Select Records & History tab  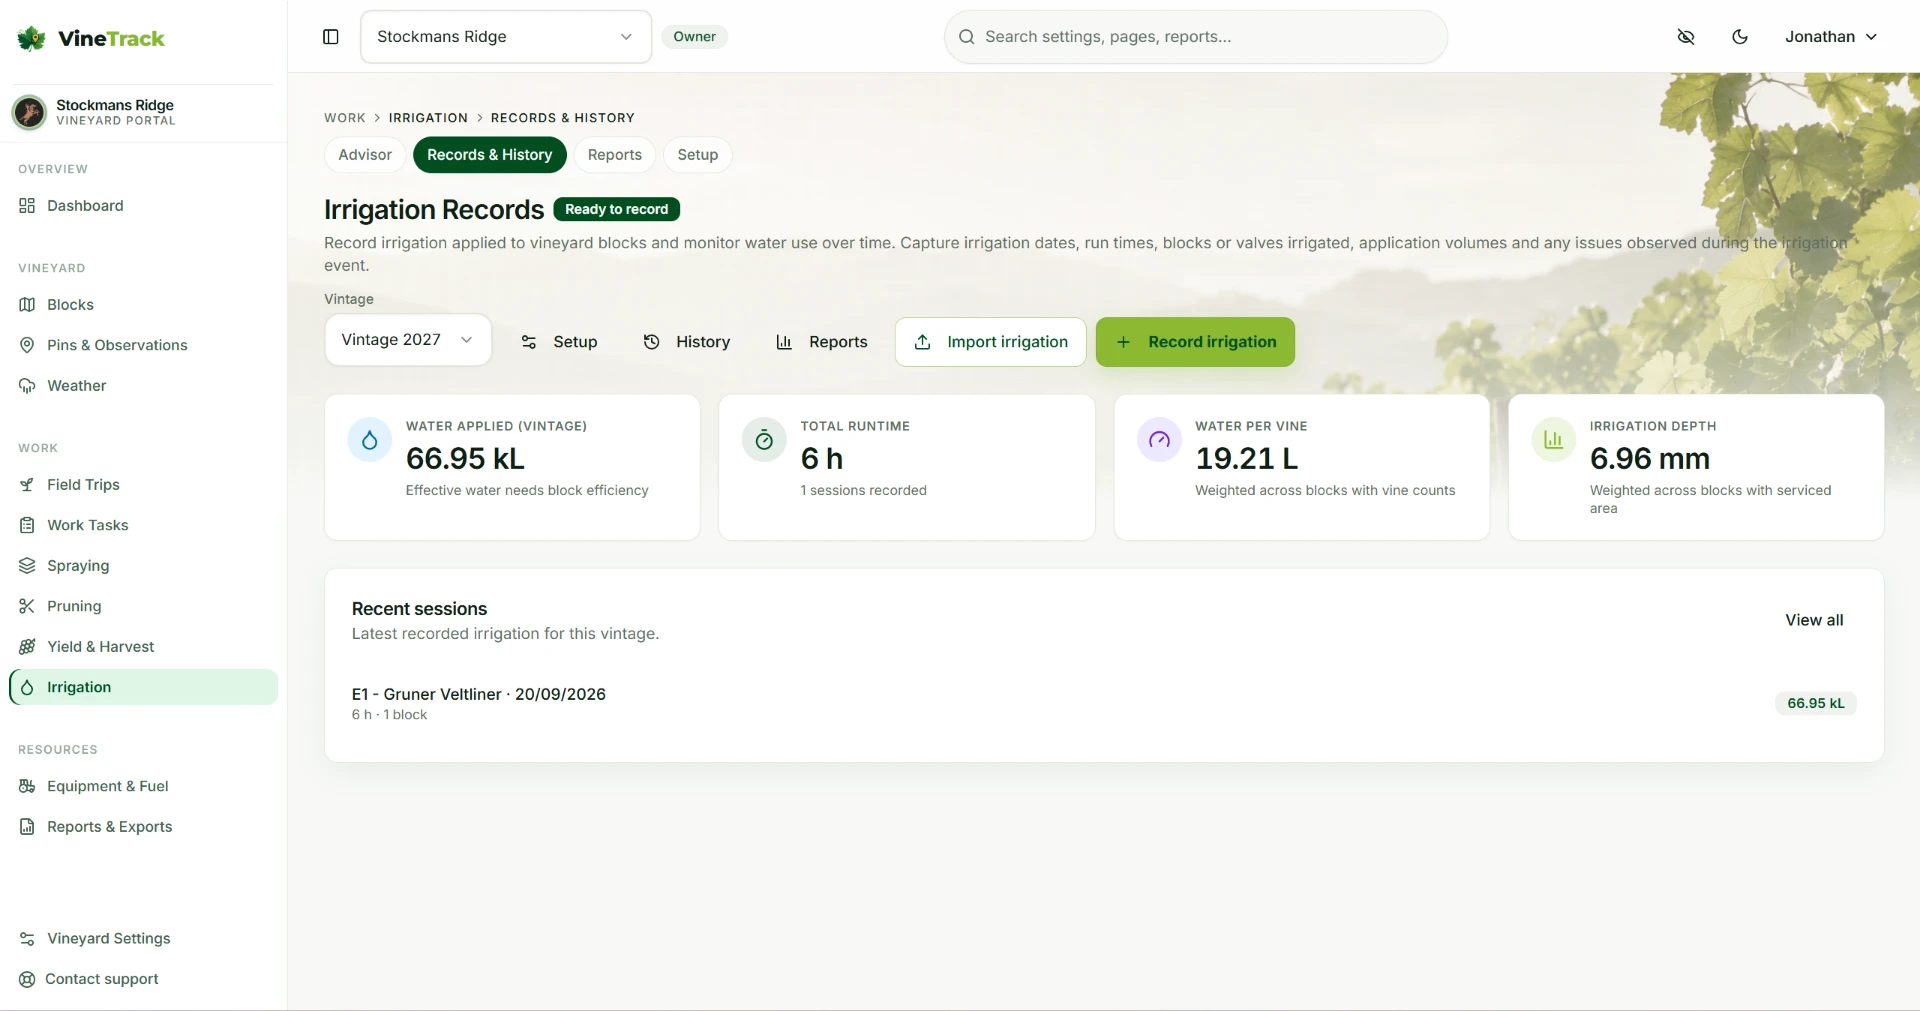490,155
